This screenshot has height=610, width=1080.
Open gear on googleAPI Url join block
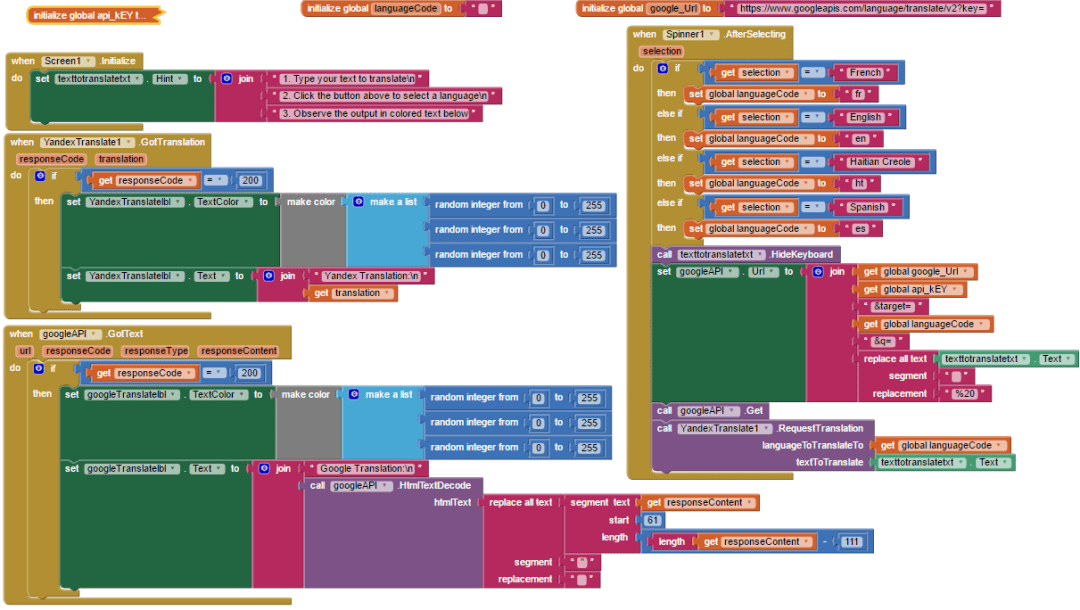[817, 272]
